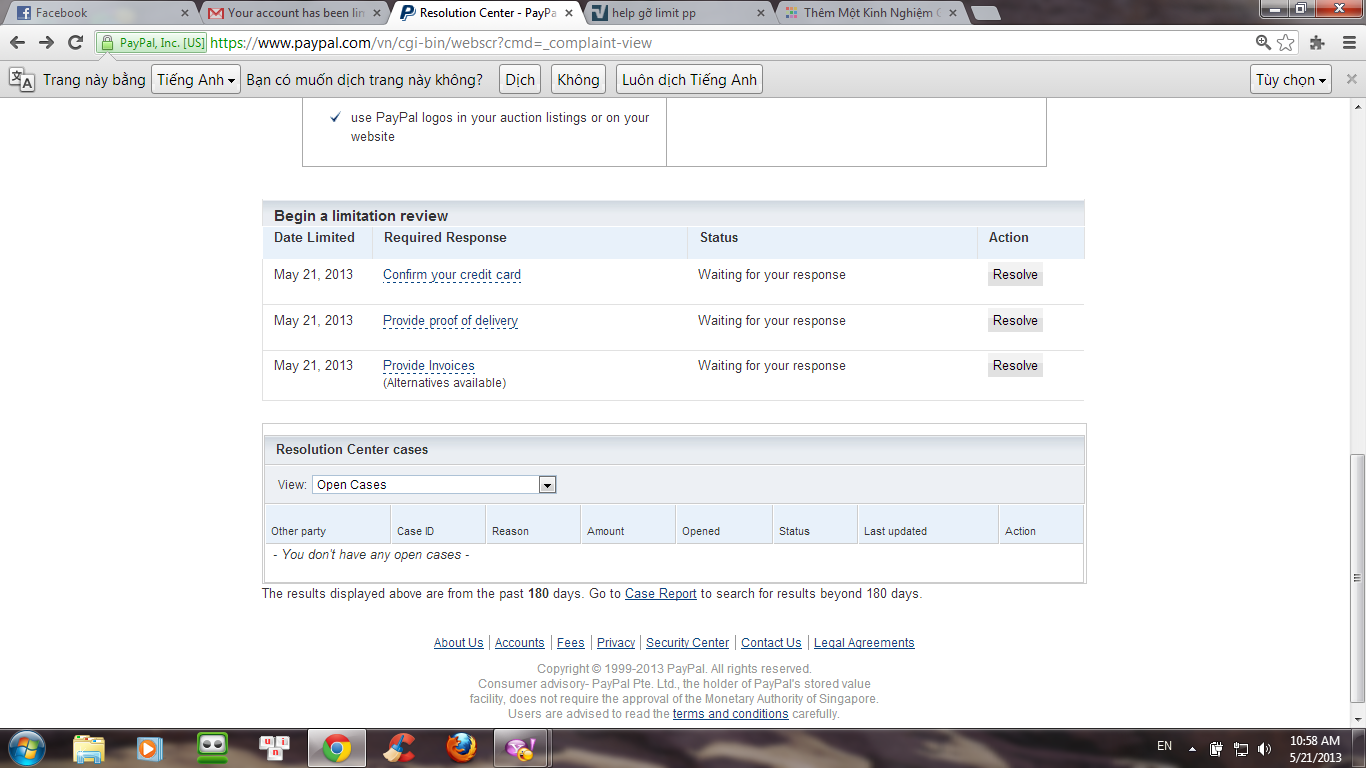1366x768 pixels.
Task: Expand the View 'Open Cases' dropdown
Action: tap(434, 485)
